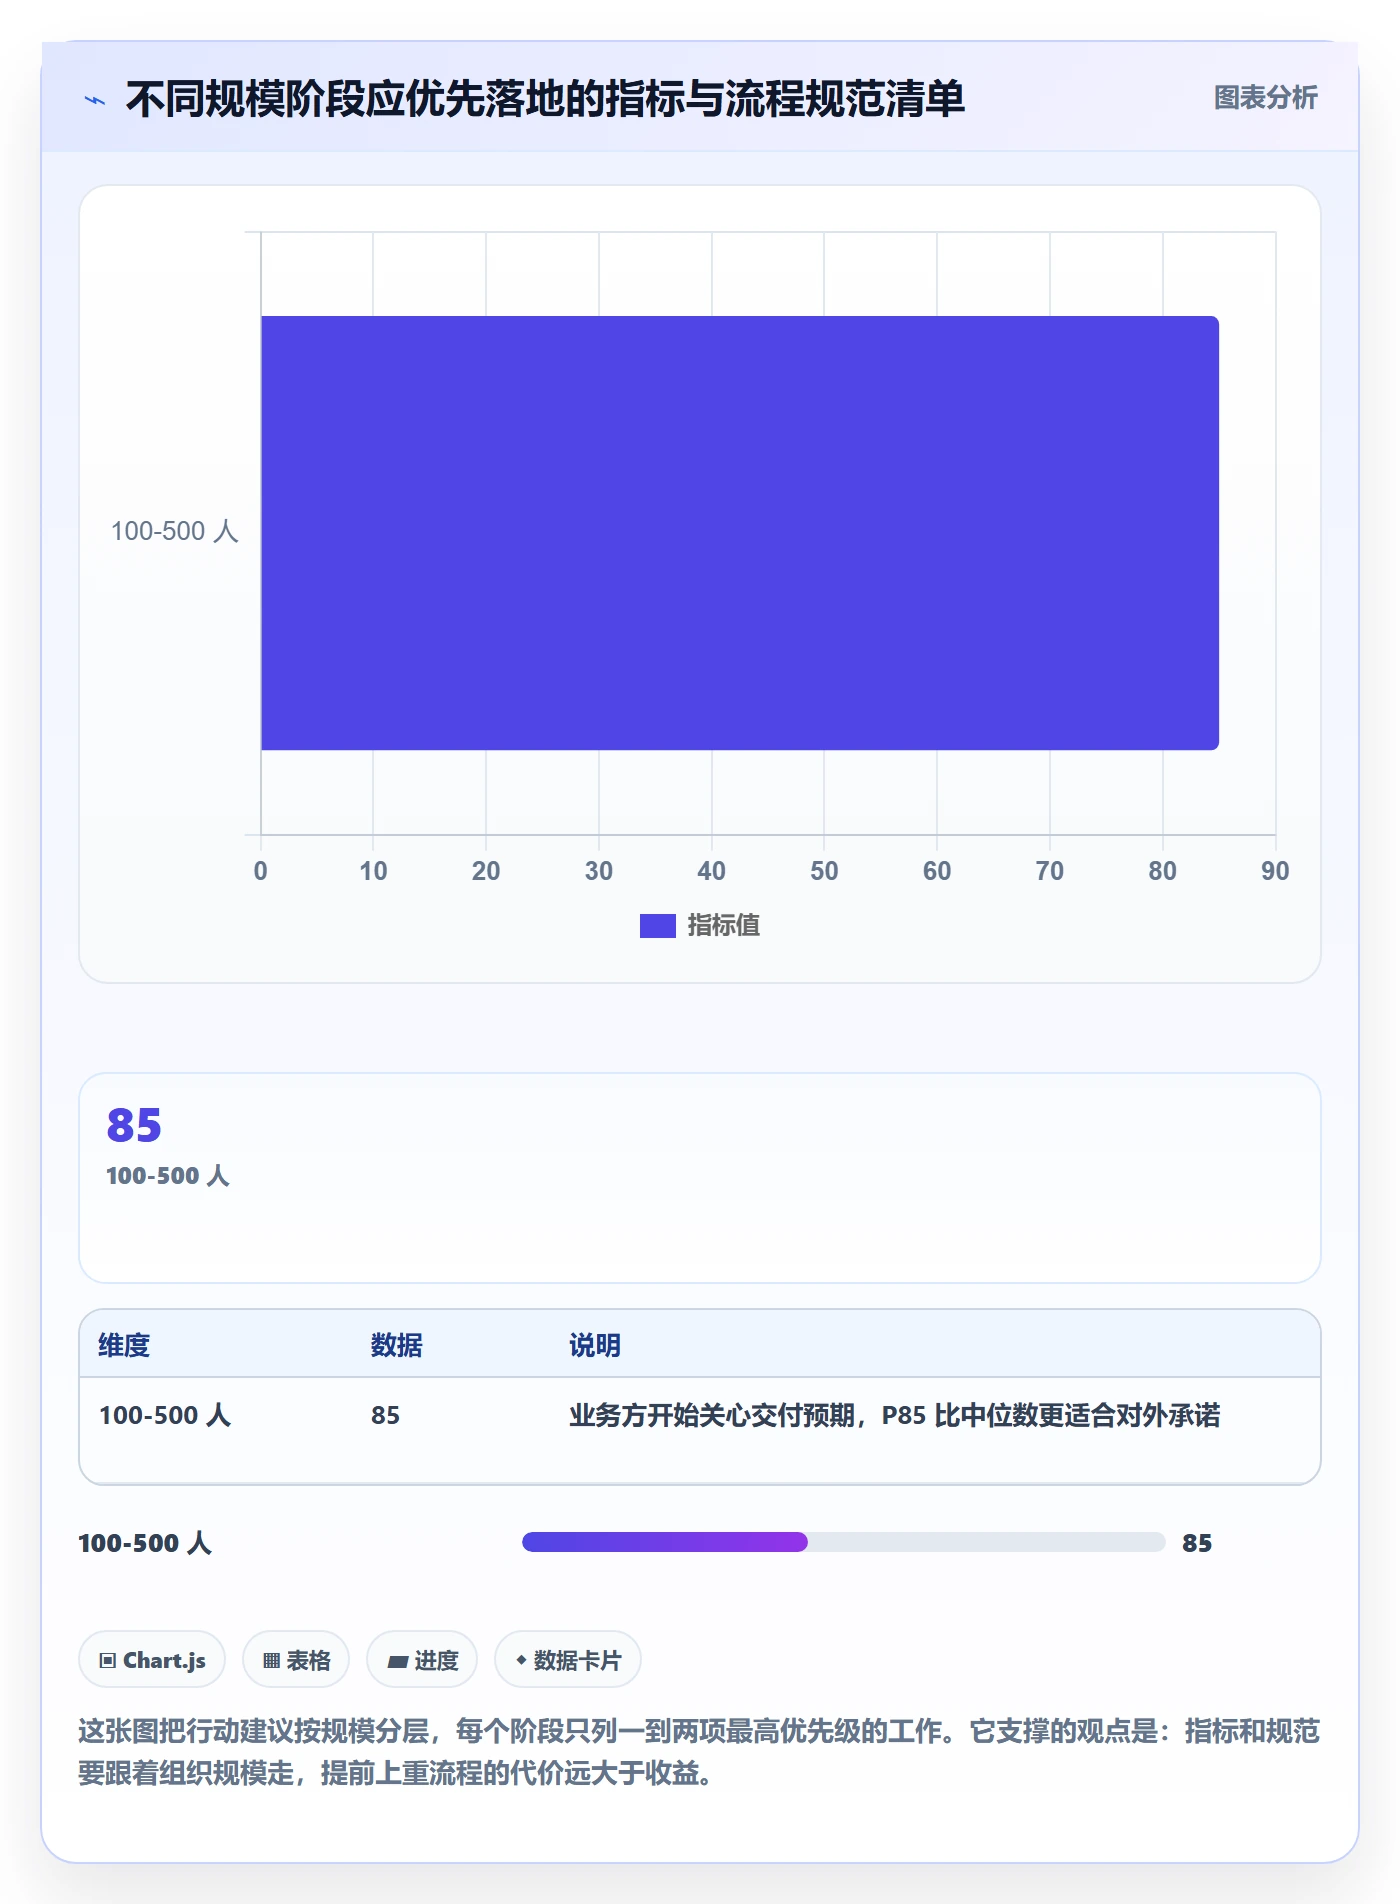
Task: Click the chart title 不同规模阶段应优先落地的指标与流程规范清单
Action: 545,99
